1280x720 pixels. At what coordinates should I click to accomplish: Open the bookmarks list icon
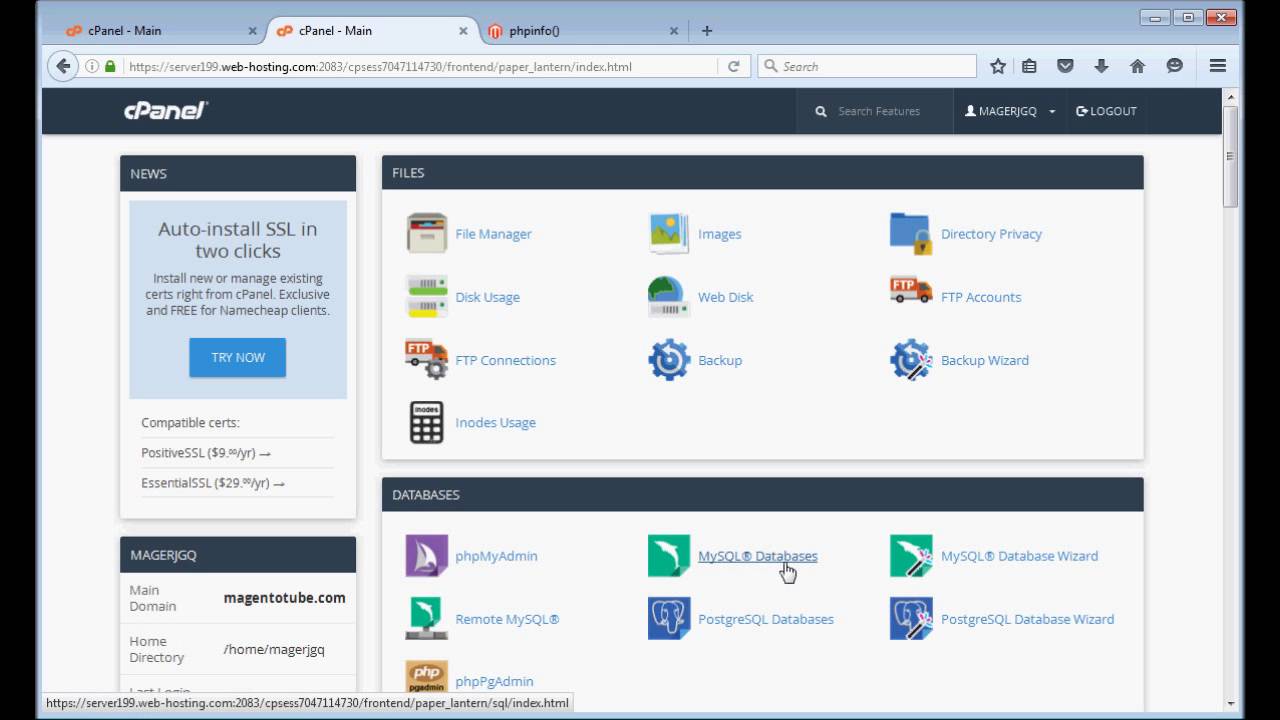(1029, 66)
